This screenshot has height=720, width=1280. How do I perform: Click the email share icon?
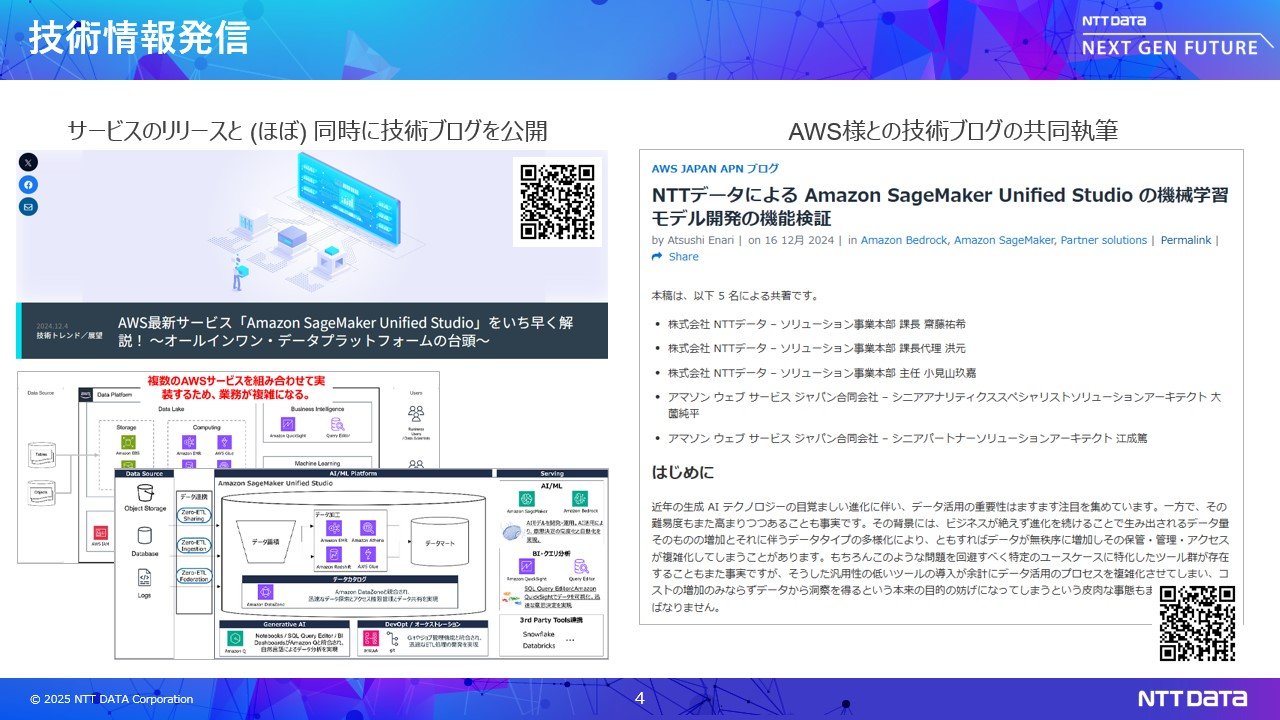[28, 207]
